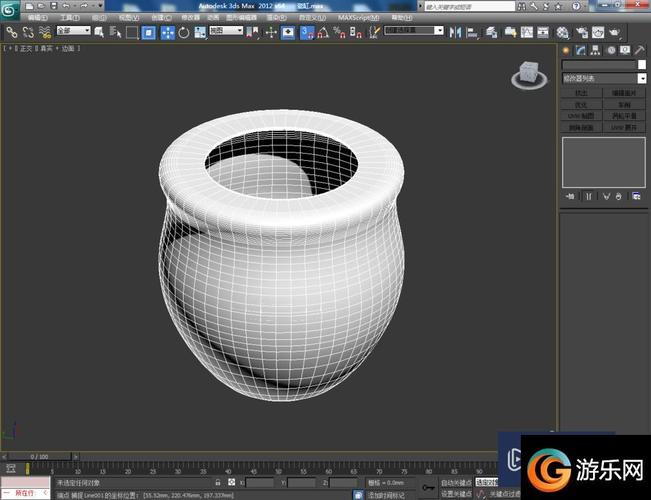This screenshot has width=651, height=500.
Task: Toggle the 3D Snaps button
Action: coord(307,32)
